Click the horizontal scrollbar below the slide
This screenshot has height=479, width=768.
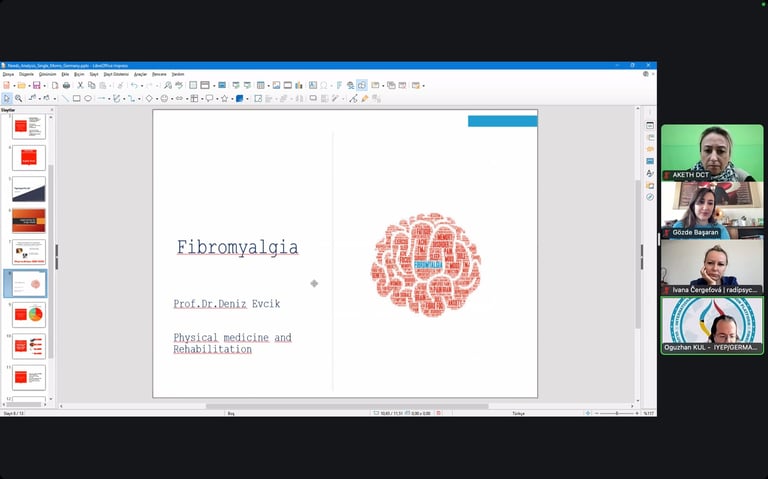tap(347, 406)
